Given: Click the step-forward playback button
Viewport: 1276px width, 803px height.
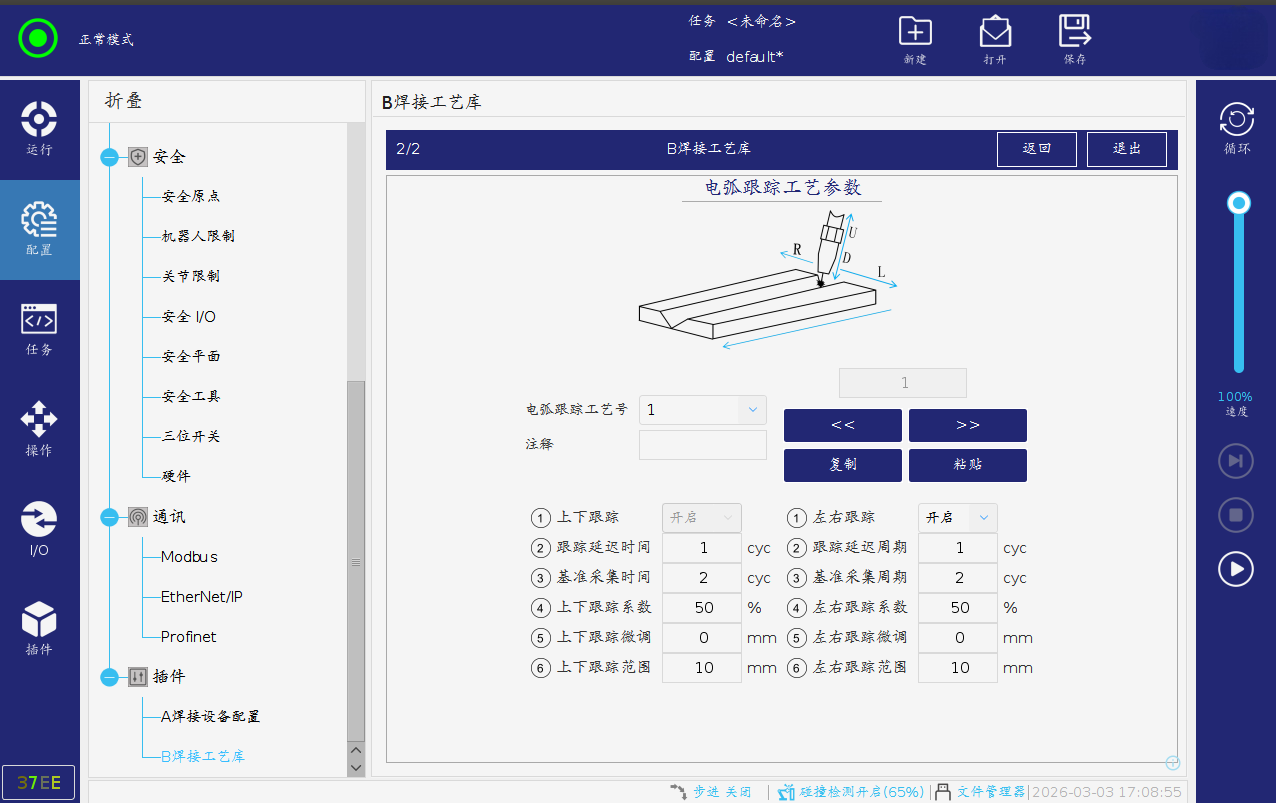Looking at the screenshot, I should (1236, 461).
